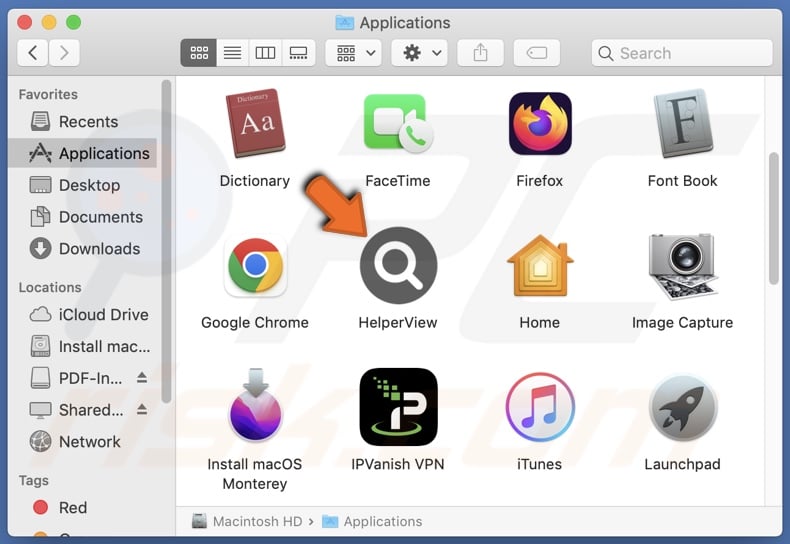Click the "Image Capture" name label
790x544 pixels.
(x=683, y=323)
